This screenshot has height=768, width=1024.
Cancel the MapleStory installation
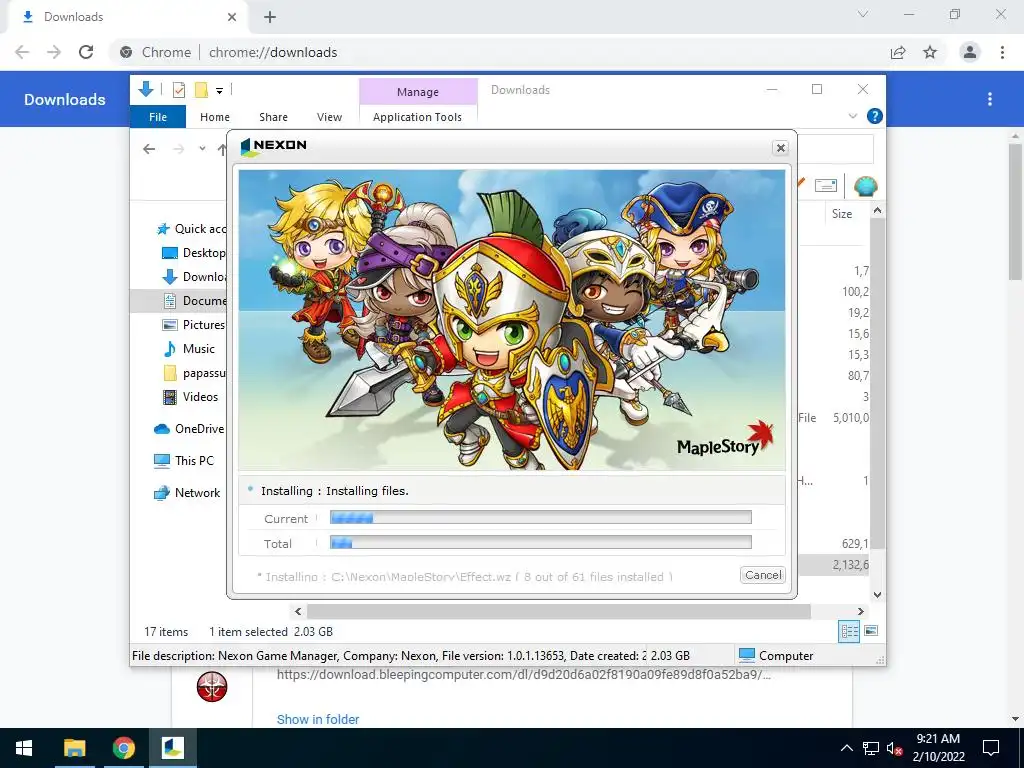pos(762,575)
